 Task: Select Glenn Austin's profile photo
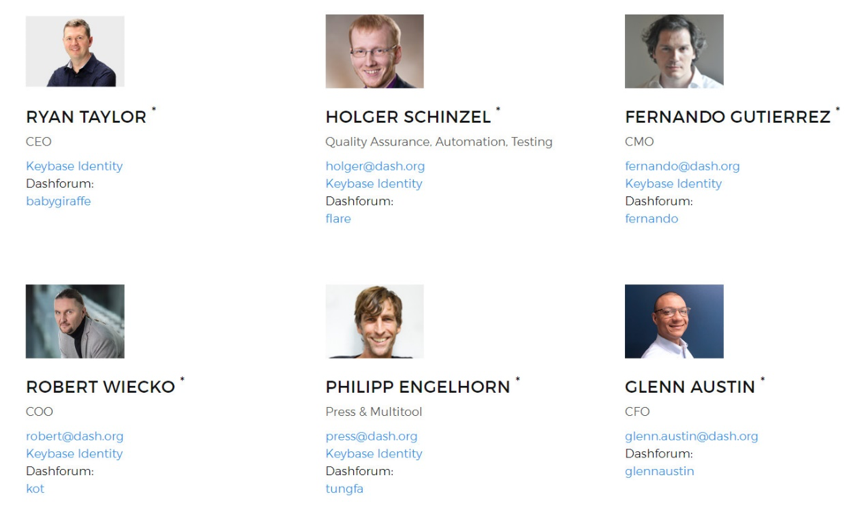pyautogui.click(x=674, y=321)
